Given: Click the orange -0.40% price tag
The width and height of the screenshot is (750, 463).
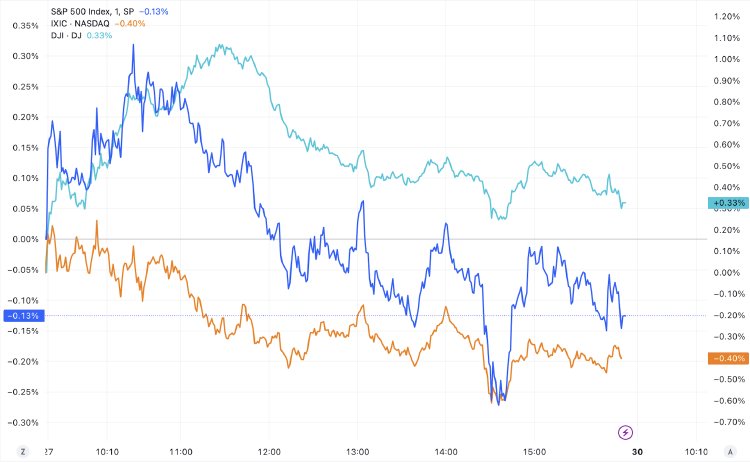Looking at the screenshot, I should pos(728,358).
